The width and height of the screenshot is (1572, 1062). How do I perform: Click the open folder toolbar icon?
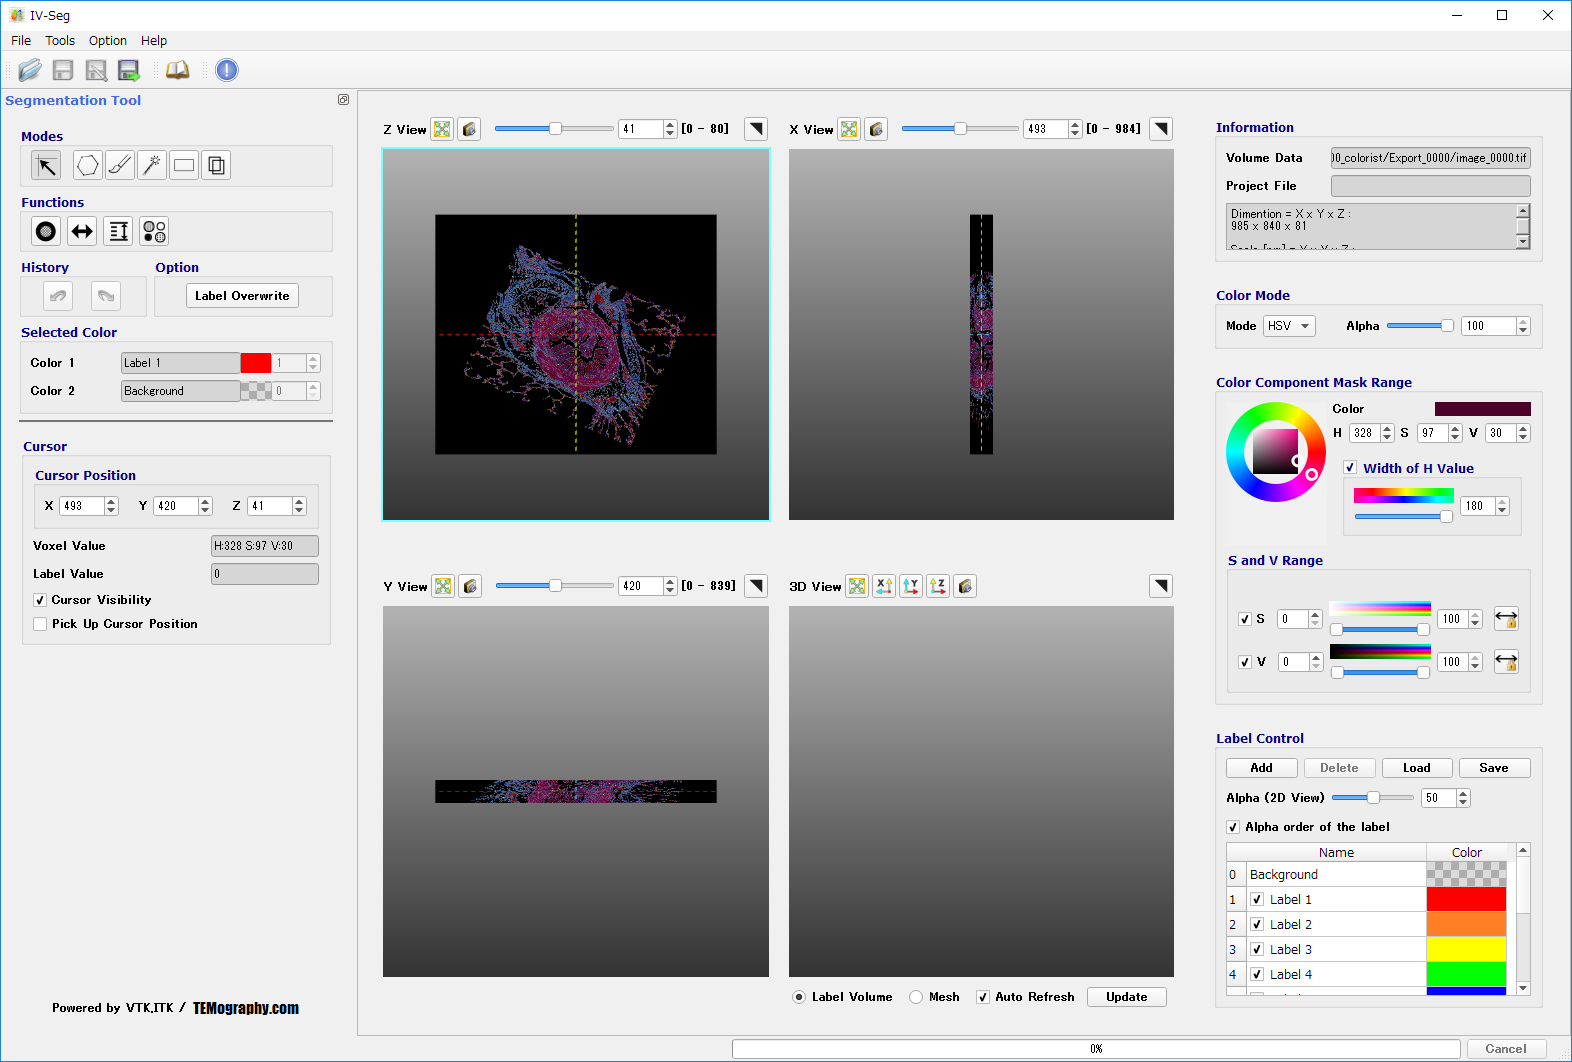click(30, 70)
